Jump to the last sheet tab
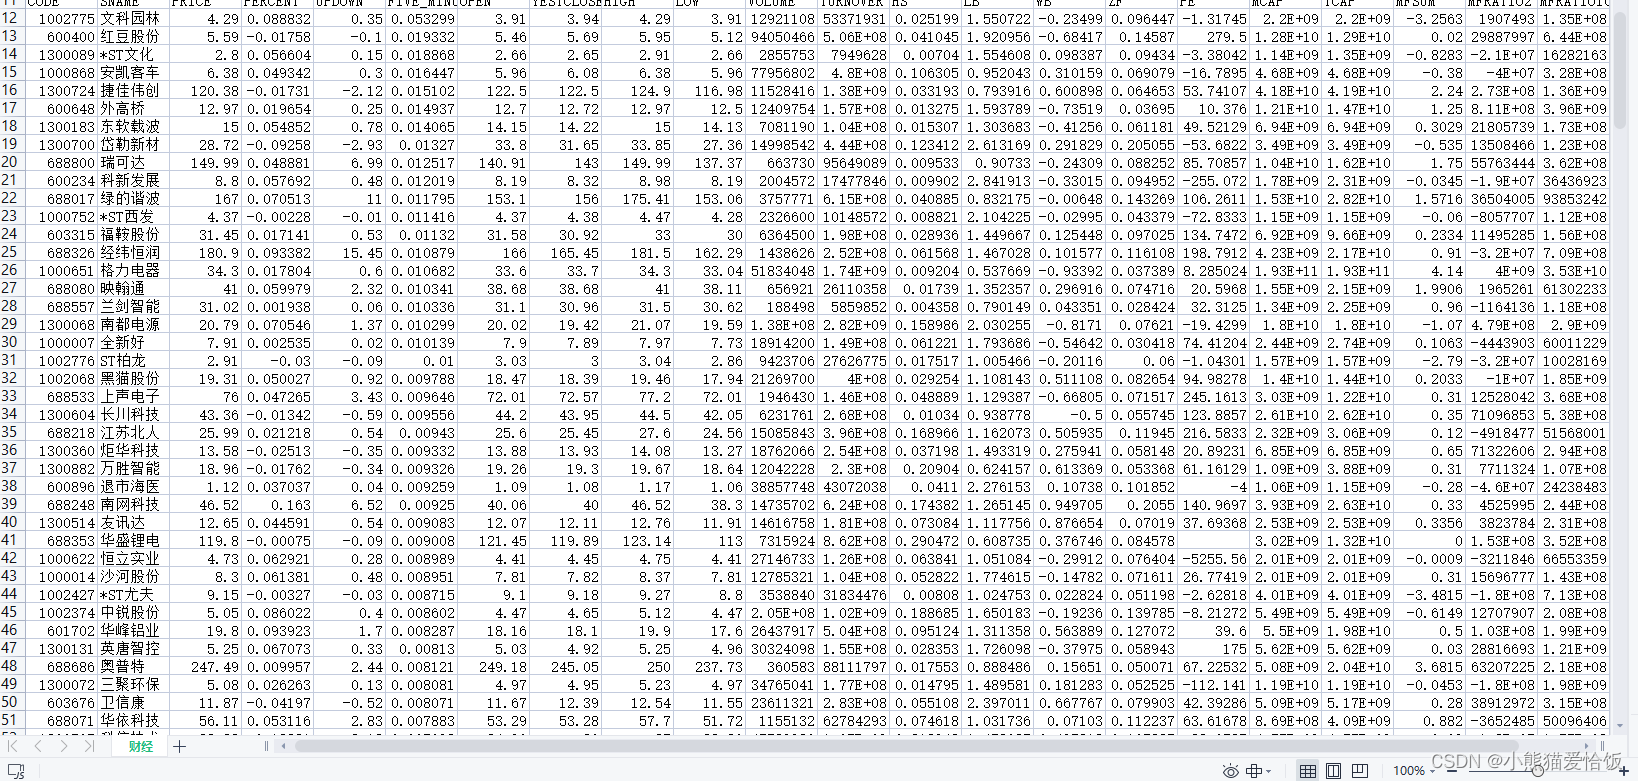The width and height of the screenshot is (1638, 781). [89, 746]
